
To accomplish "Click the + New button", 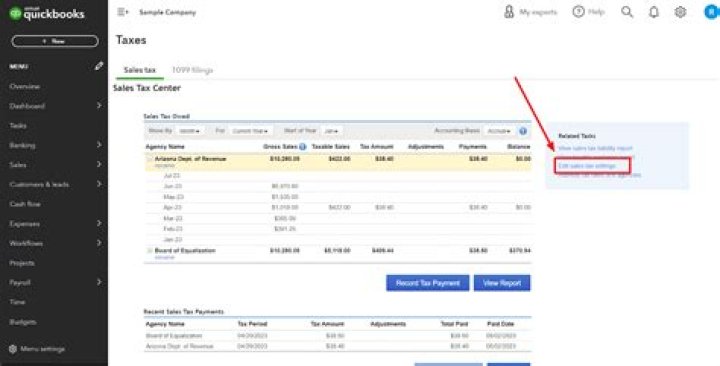I will (55, 41).
